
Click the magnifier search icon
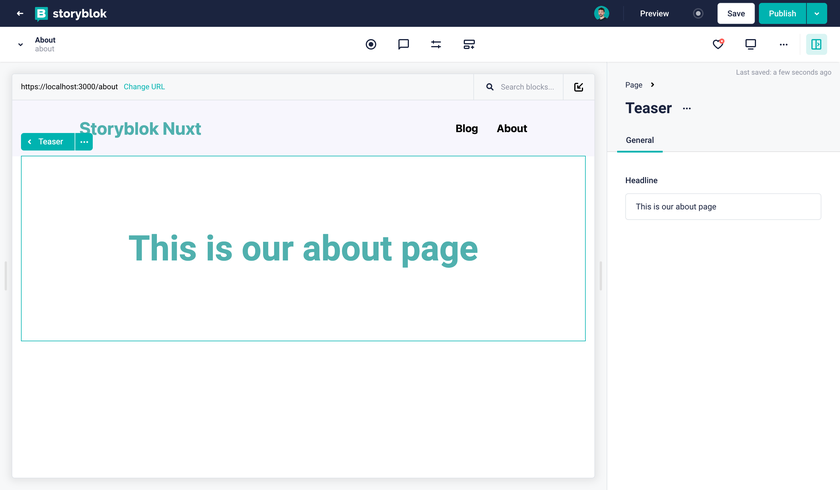click(490, 87)
